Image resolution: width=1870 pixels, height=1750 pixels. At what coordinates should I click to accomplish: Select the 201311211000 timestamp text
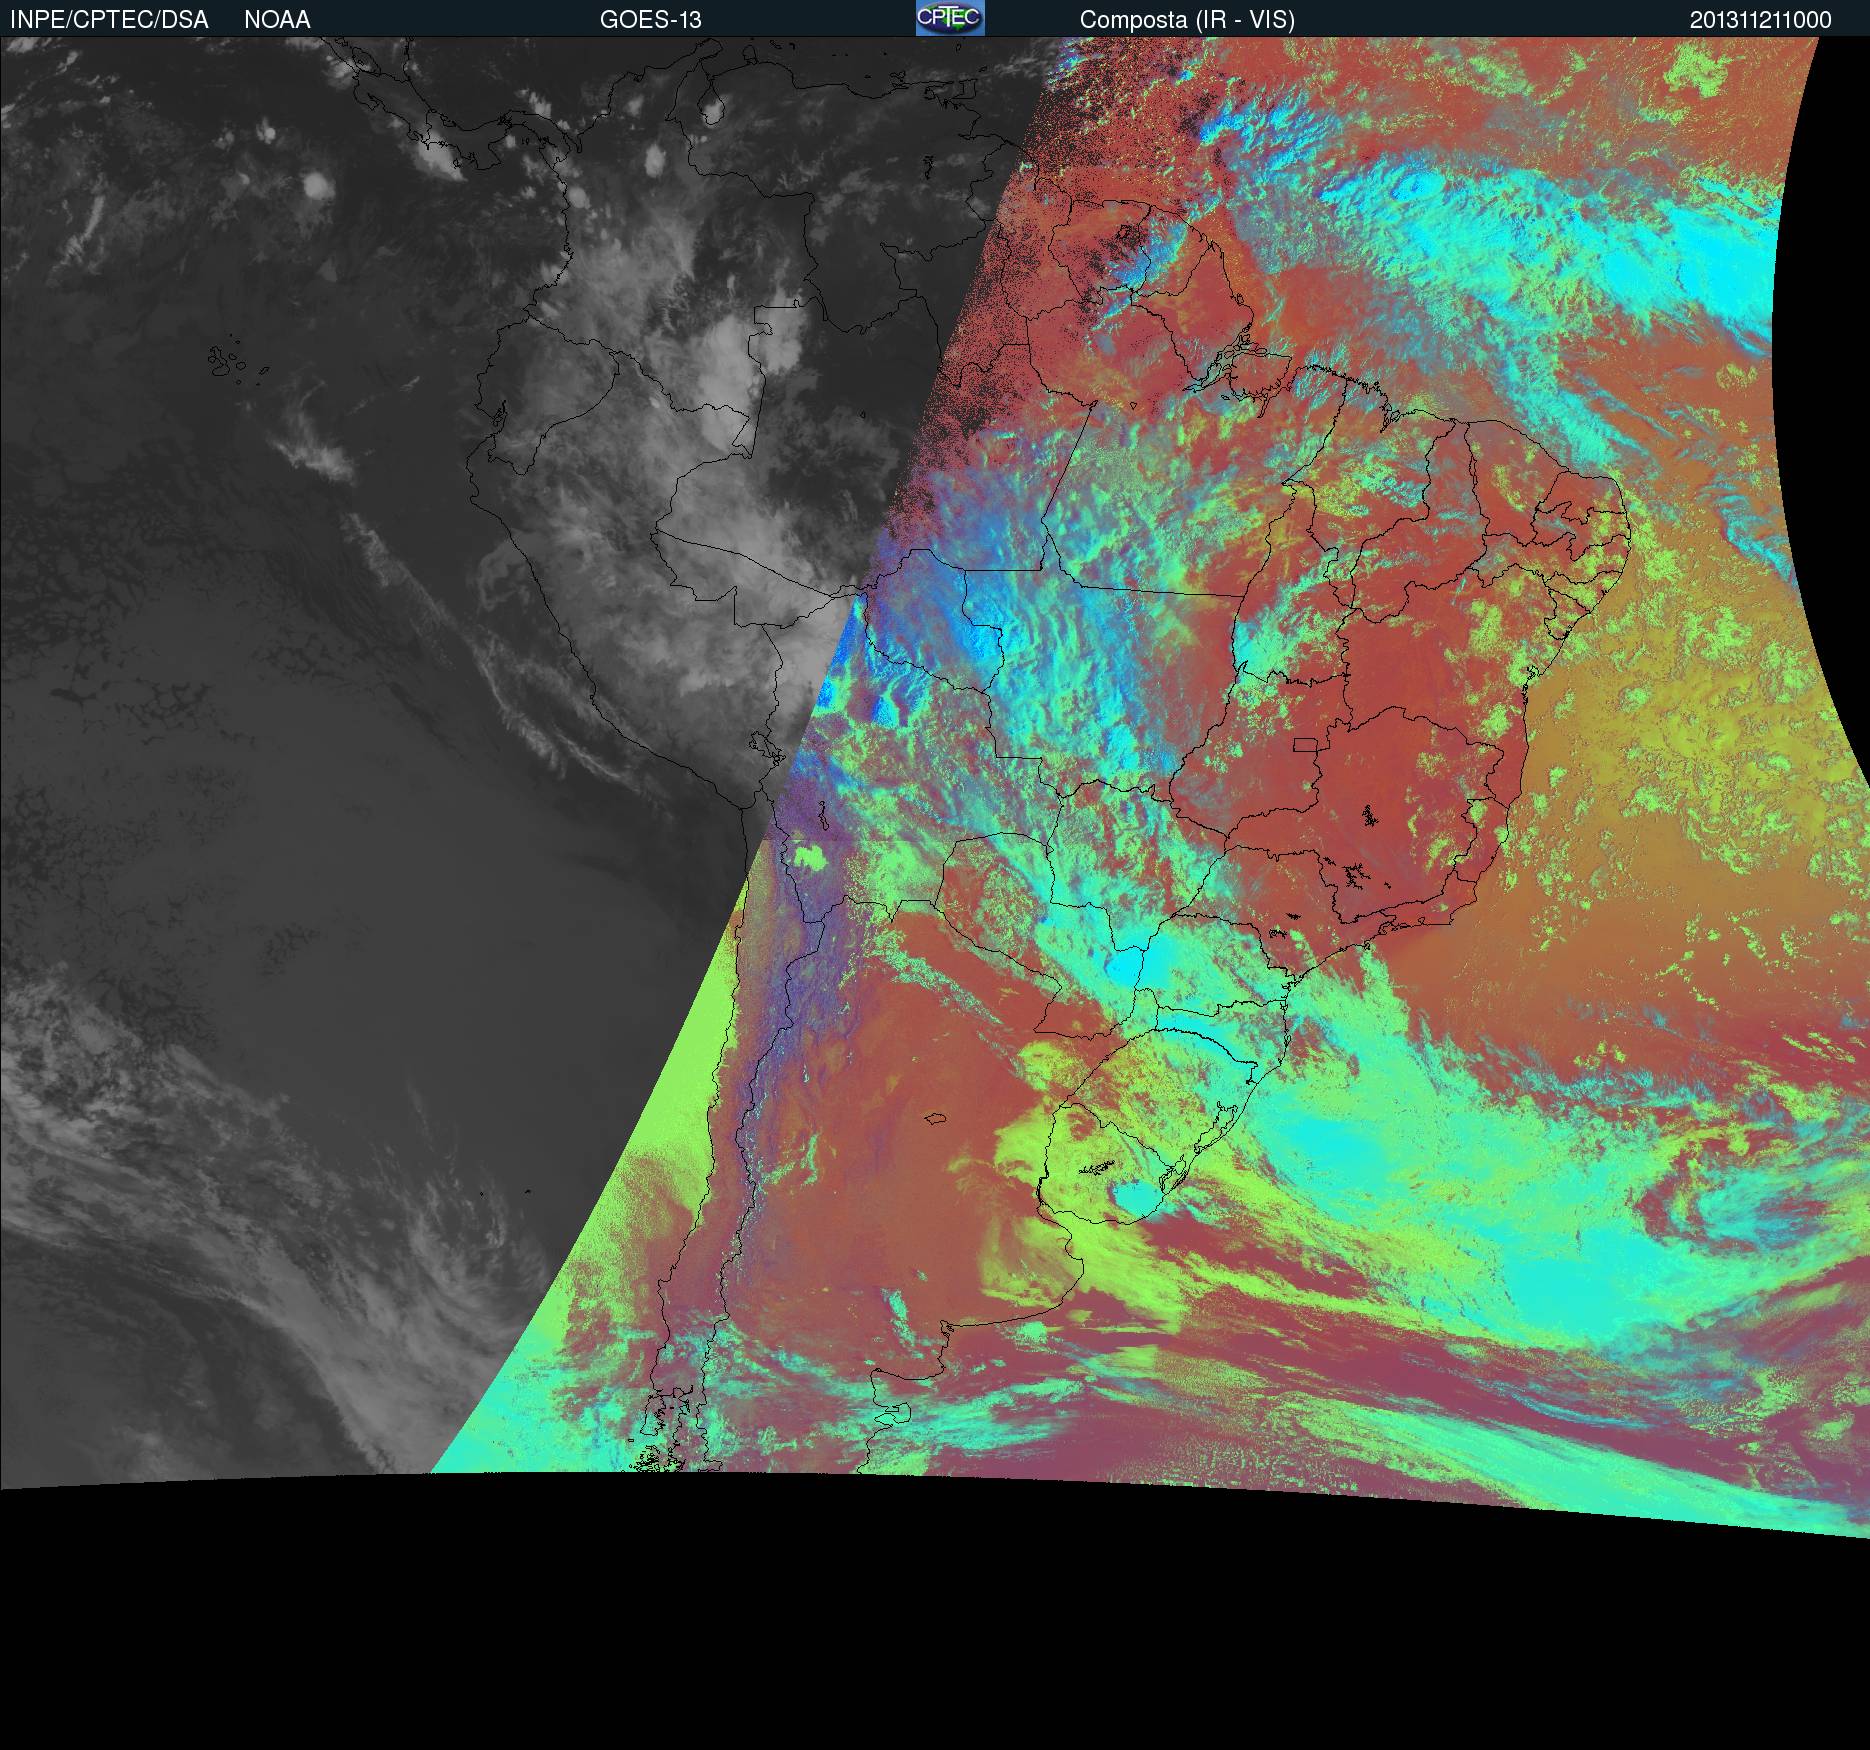(x=1760, y=20)
